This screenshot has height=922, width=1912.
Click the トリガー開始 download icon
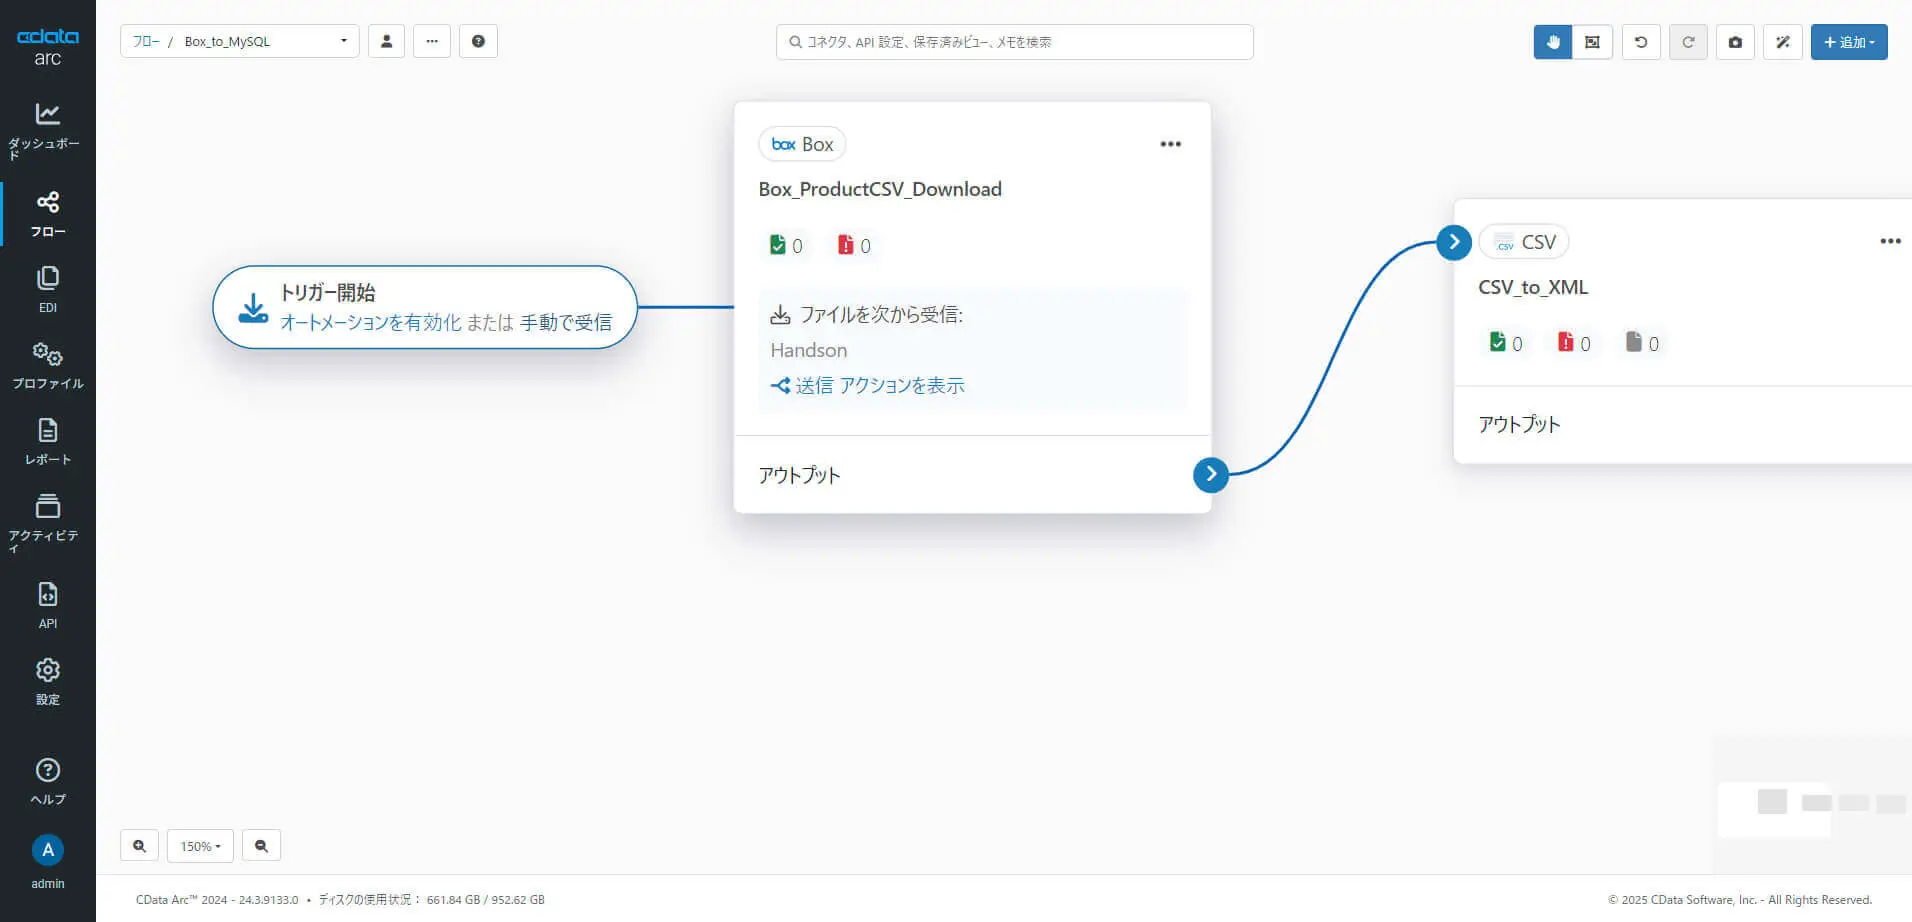click(x=253, y=308)
